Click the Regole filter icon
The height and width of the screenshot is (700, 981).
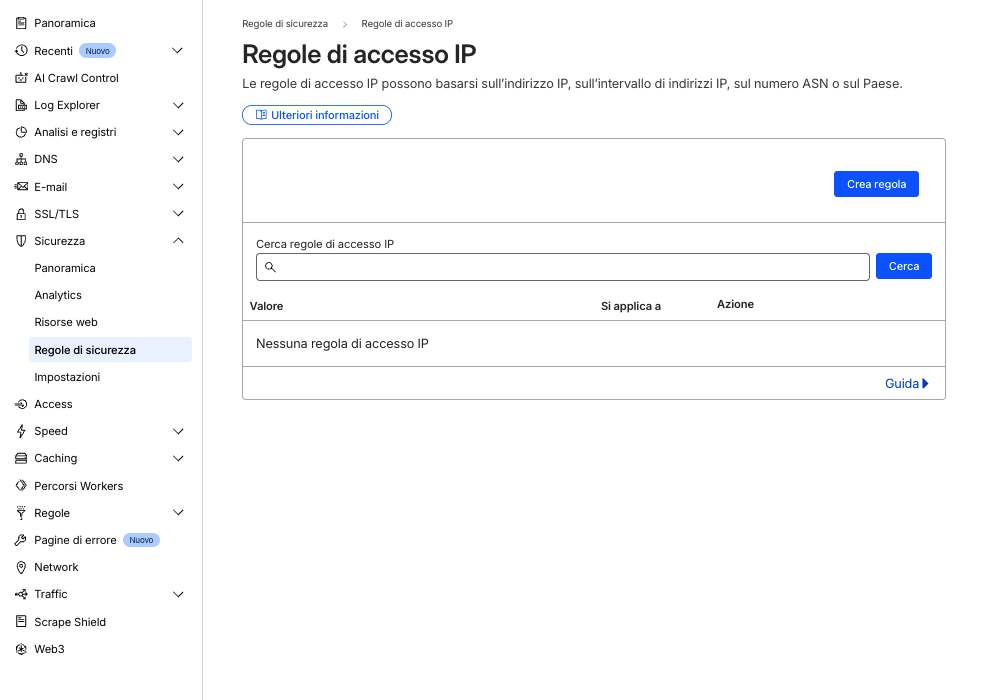pos(21,513)
